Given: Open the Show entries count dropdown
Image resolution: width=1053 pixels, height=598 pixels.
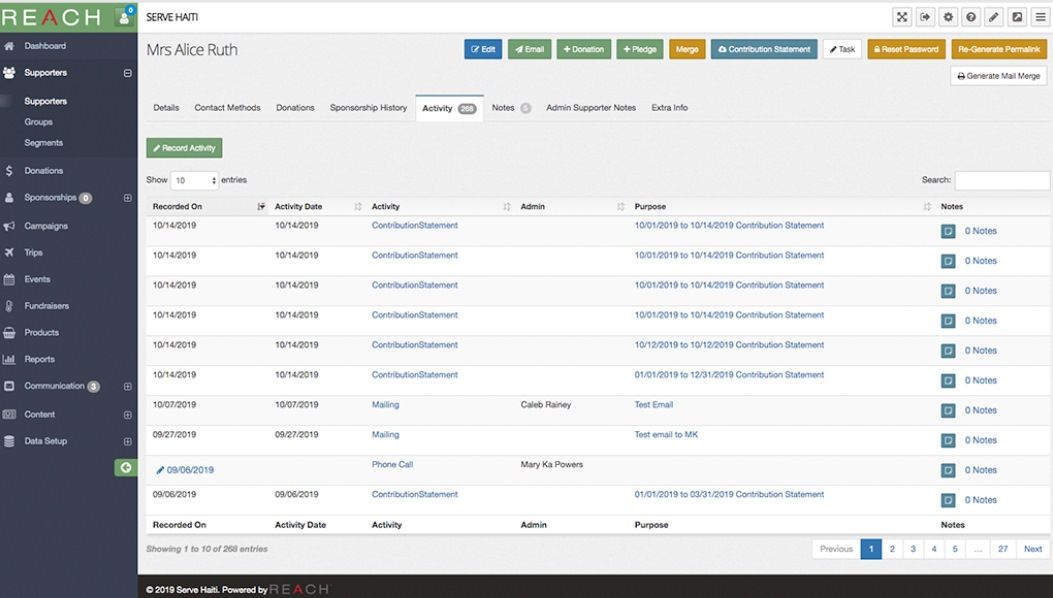Looking at the screenshot, I should click(194, 180).
